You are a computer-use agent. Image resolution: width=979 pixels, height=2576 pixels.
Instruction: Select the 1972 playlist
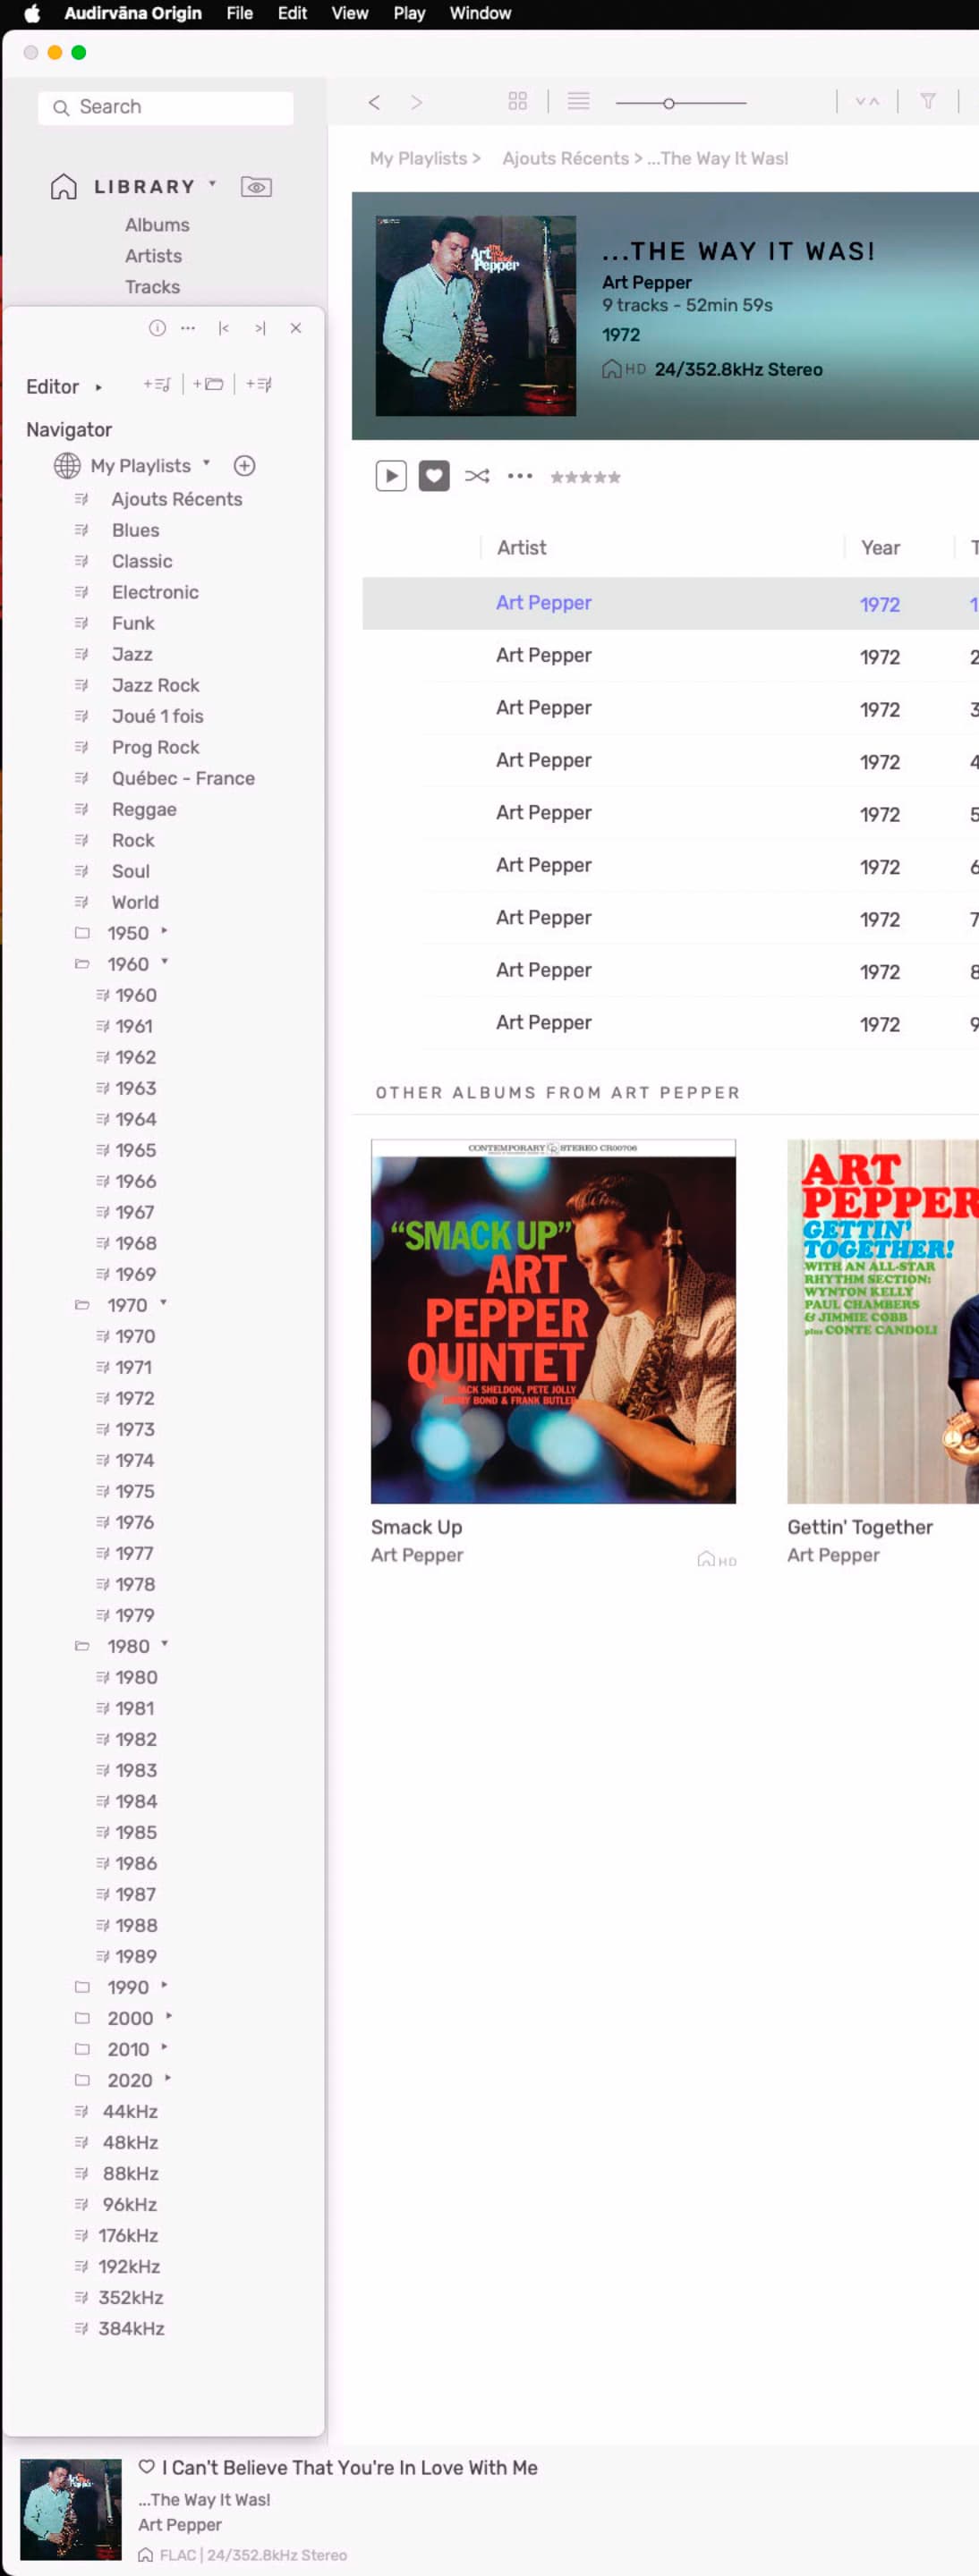134,1398
